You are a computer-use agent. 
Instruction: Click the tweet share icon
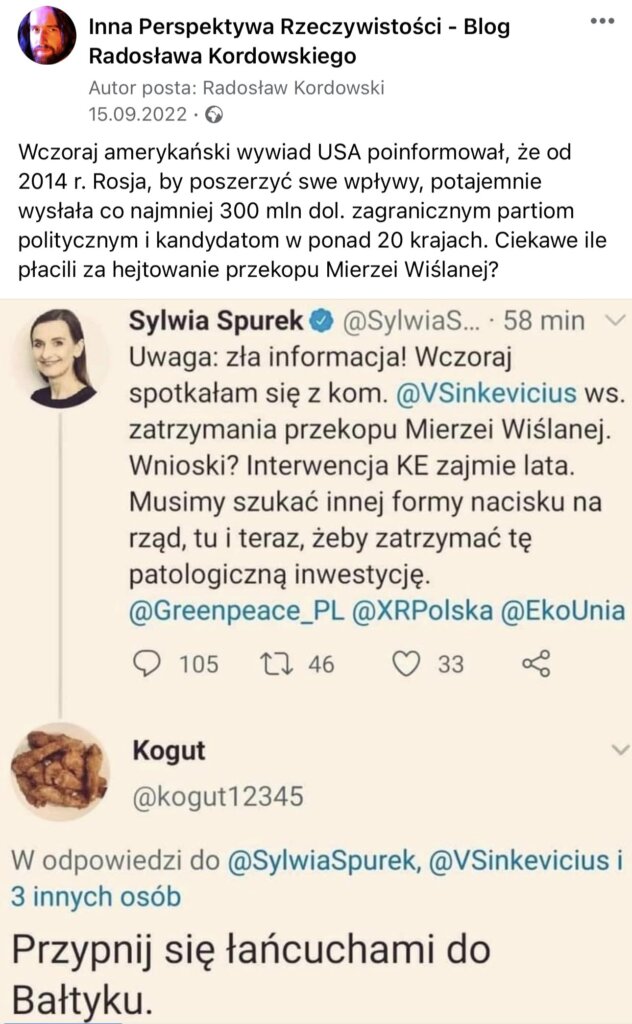click(536, 663)
